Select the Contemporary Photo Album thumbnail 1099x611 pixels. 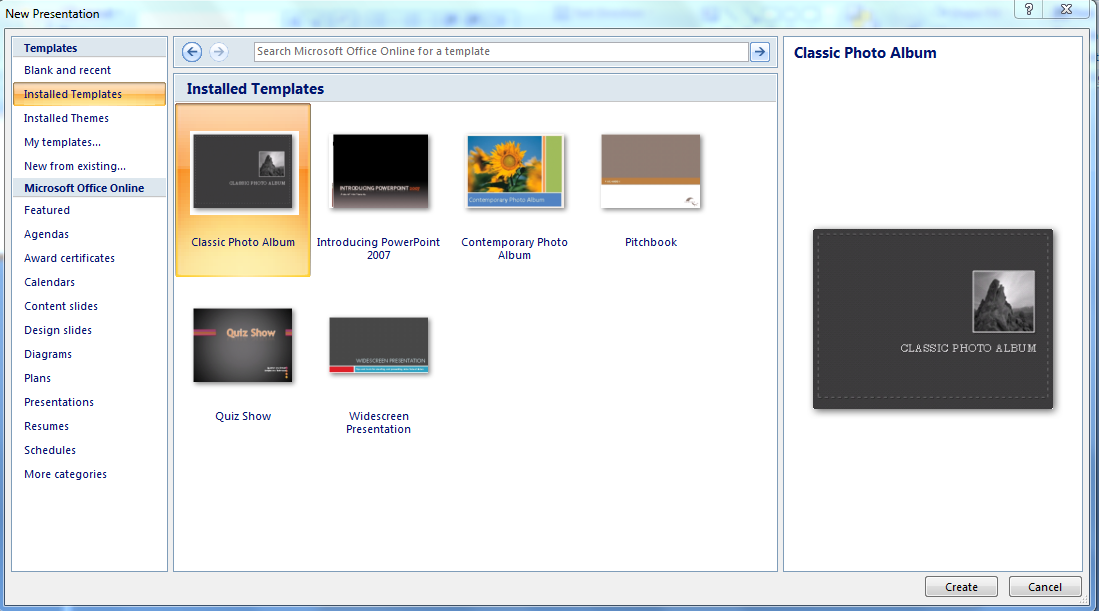tap(514, 172)
